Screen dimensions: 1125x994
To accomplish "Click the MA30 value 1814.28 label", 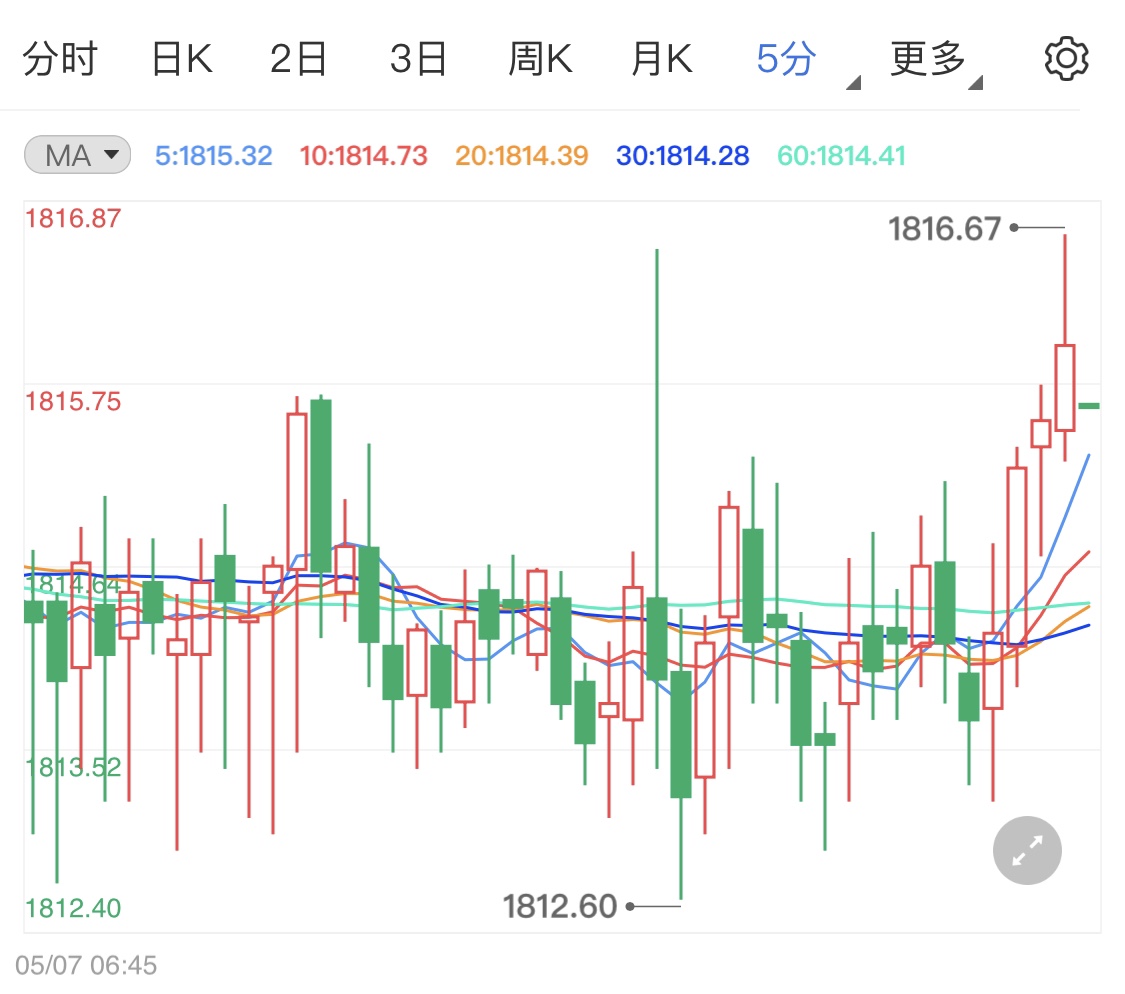I will pos(683,156).
